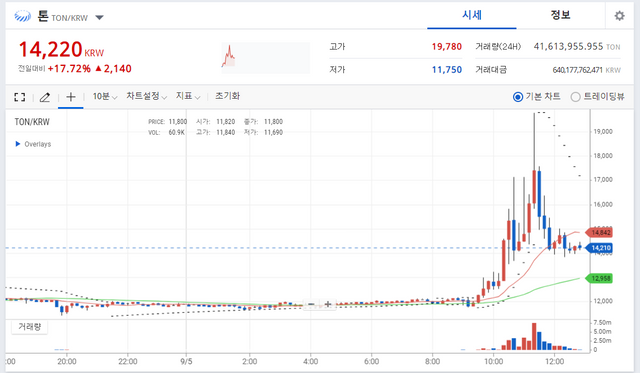The width and height of the screenshot is (640, 373).
Task: Click the 9/5 date axis label
Action: (186, 361)
